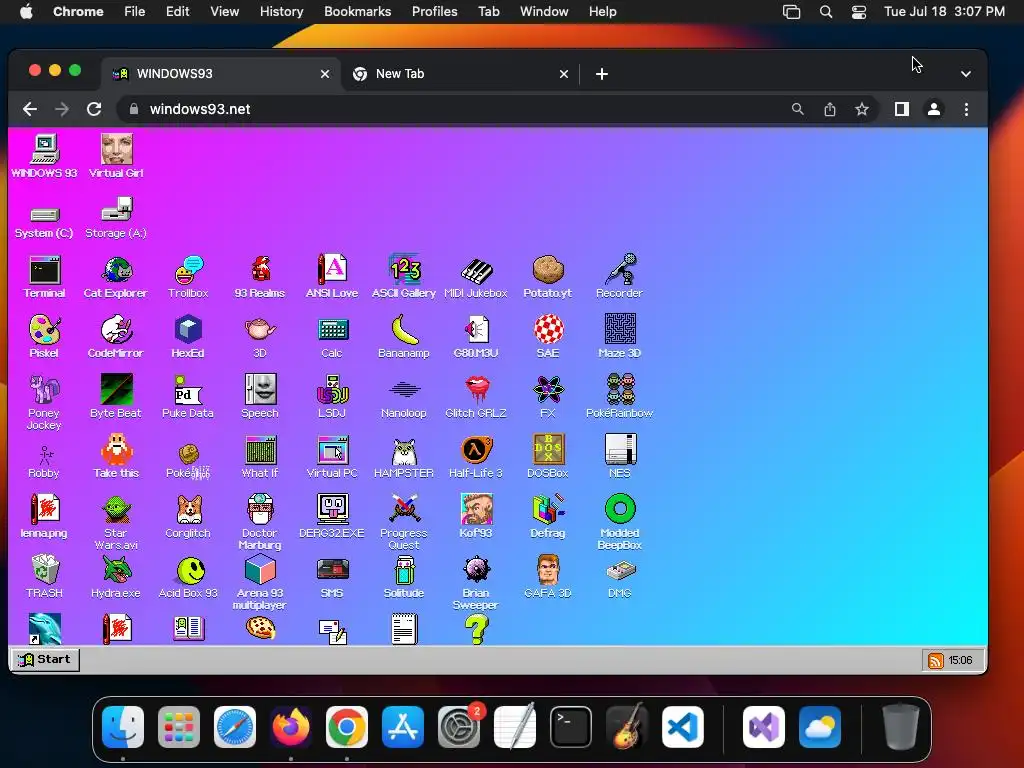Click the 15:06 taskbar clock

pos(960,660)
